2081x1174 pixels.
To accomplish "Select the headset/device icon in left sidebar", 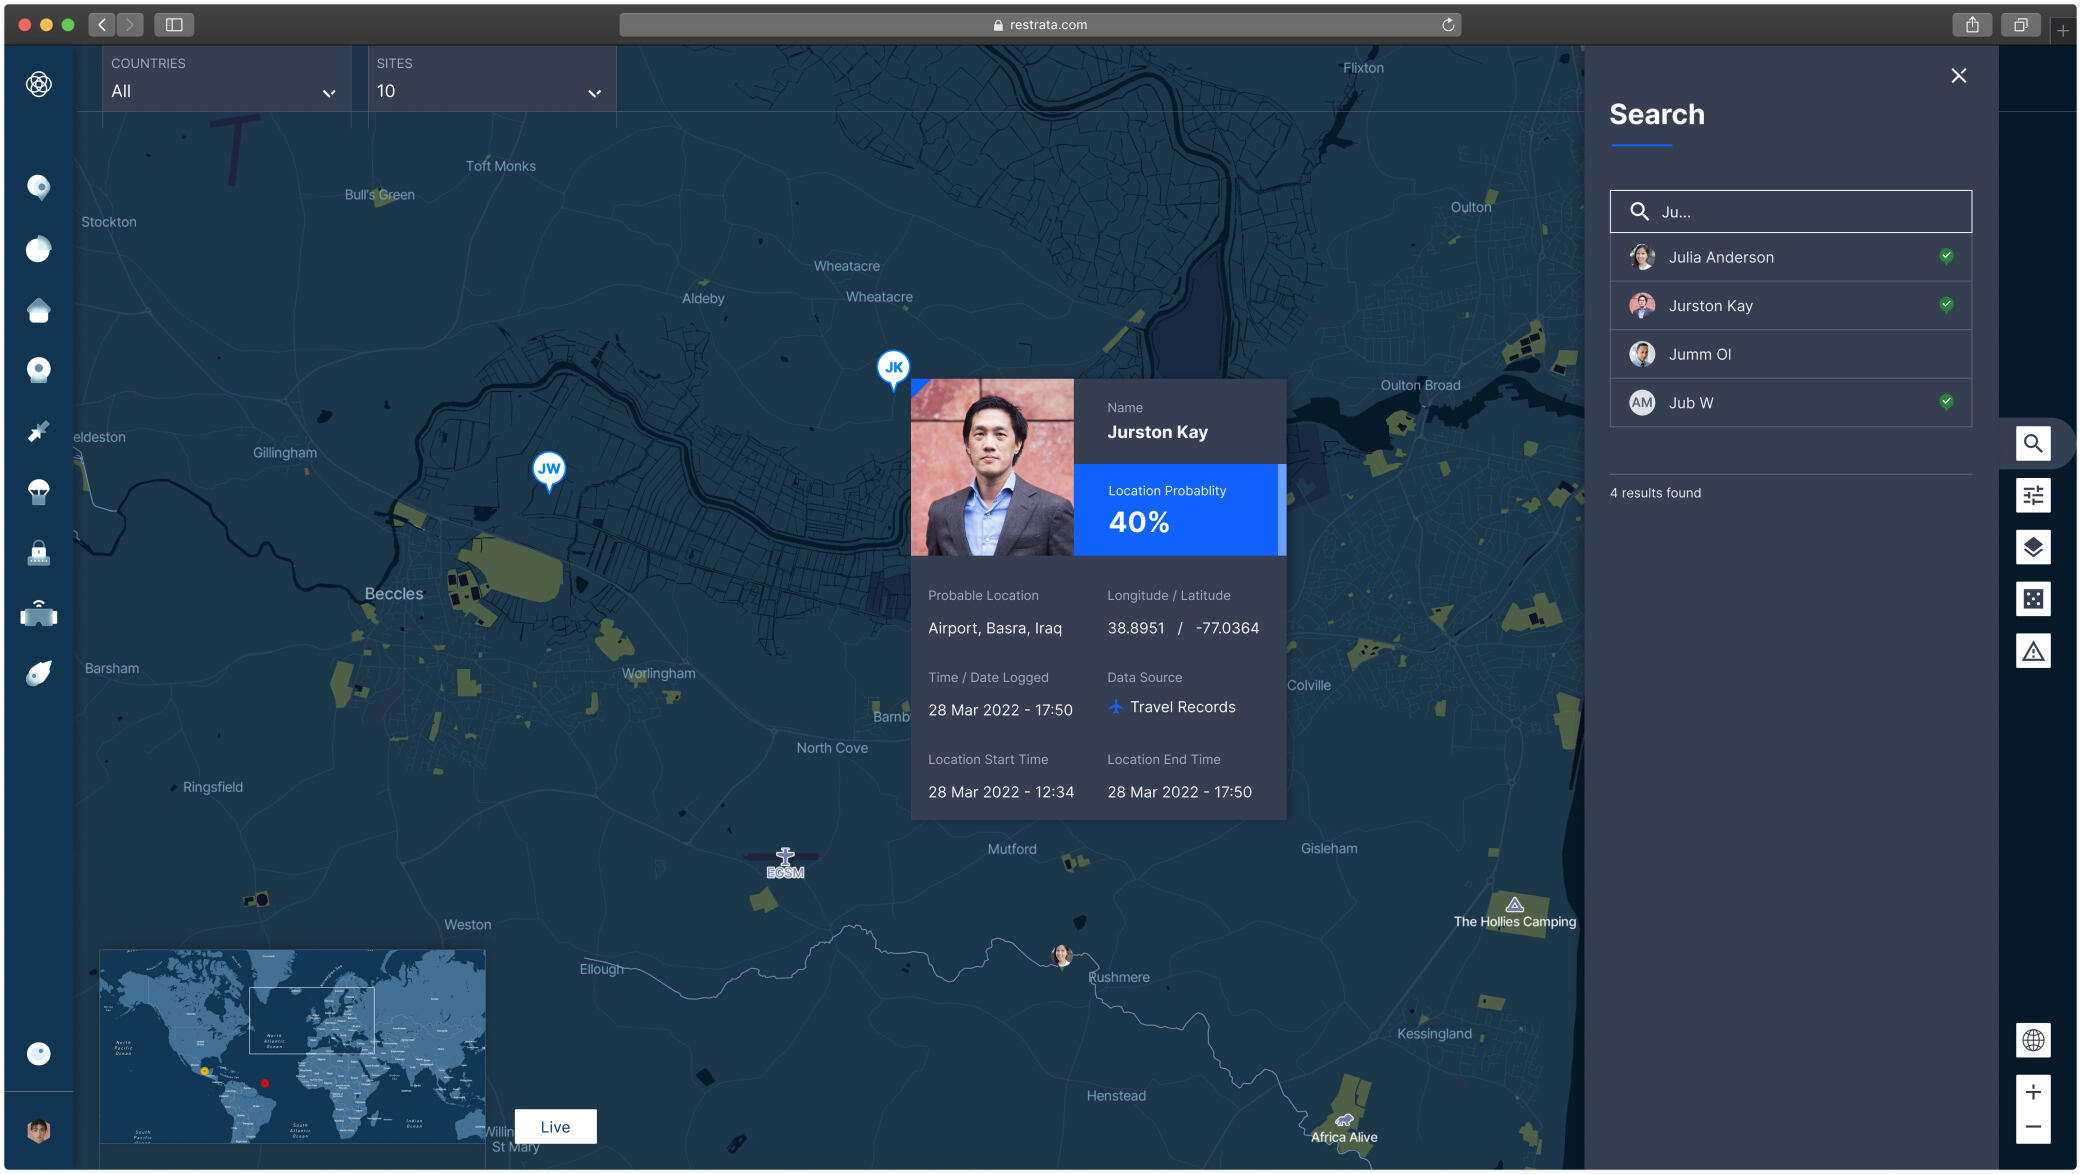I will [x=38, y=616].
